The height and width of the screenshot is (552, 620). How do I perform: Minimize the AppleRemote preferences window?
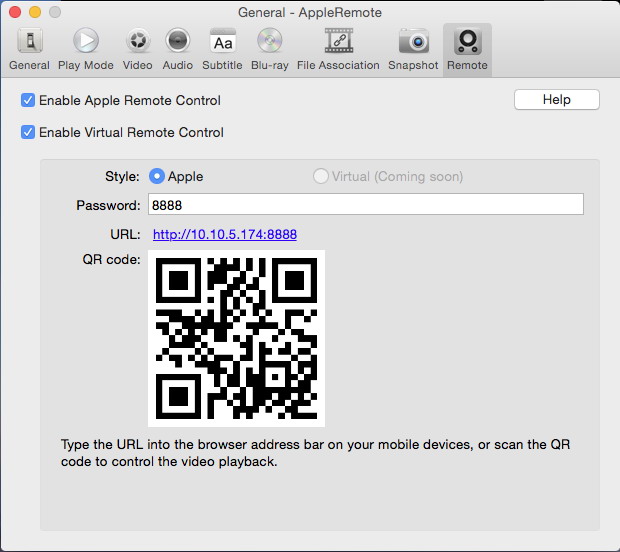point(34,13)
